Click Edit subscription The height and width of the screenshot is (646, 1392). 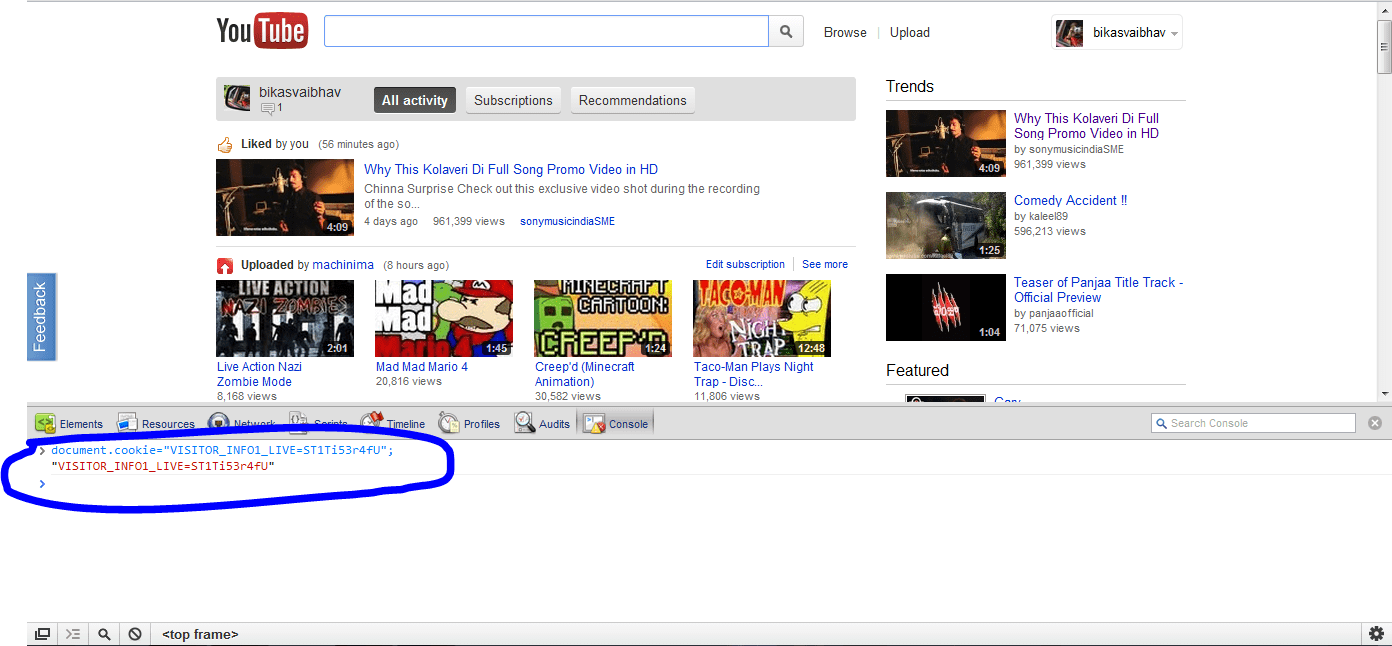point(745,264)
